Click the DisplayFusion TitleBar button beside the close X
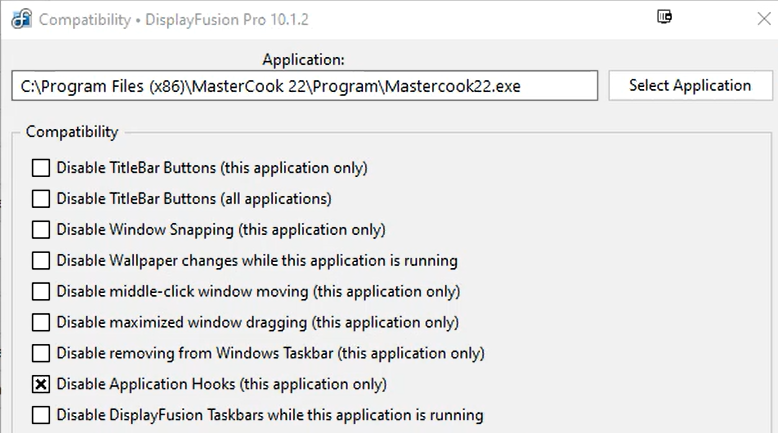 (664, 17)
